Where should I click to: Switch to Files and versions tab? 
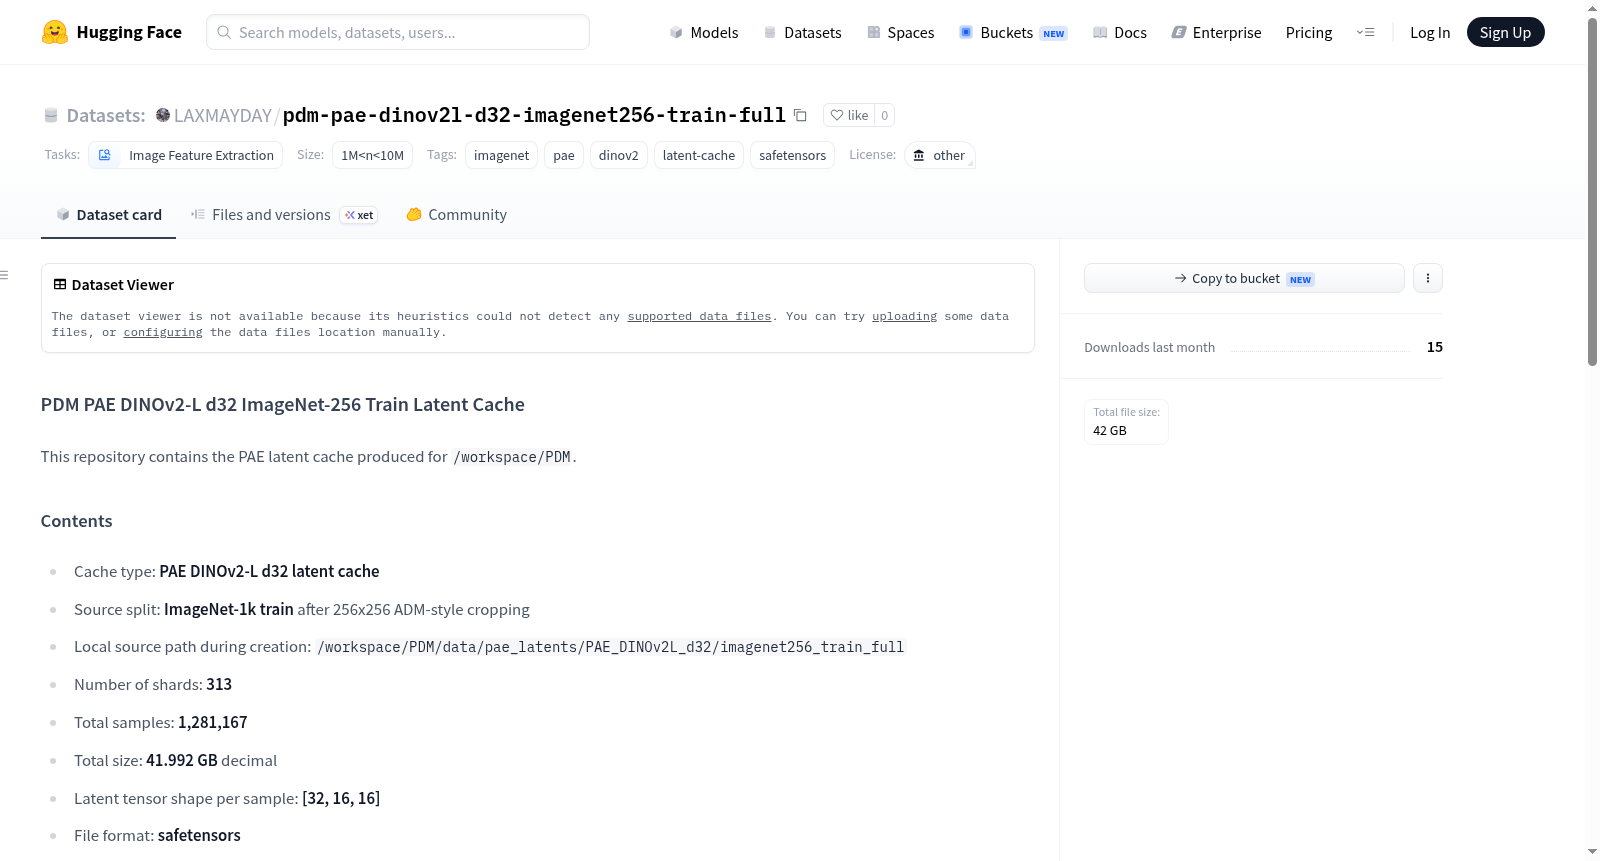click(284, 215)
